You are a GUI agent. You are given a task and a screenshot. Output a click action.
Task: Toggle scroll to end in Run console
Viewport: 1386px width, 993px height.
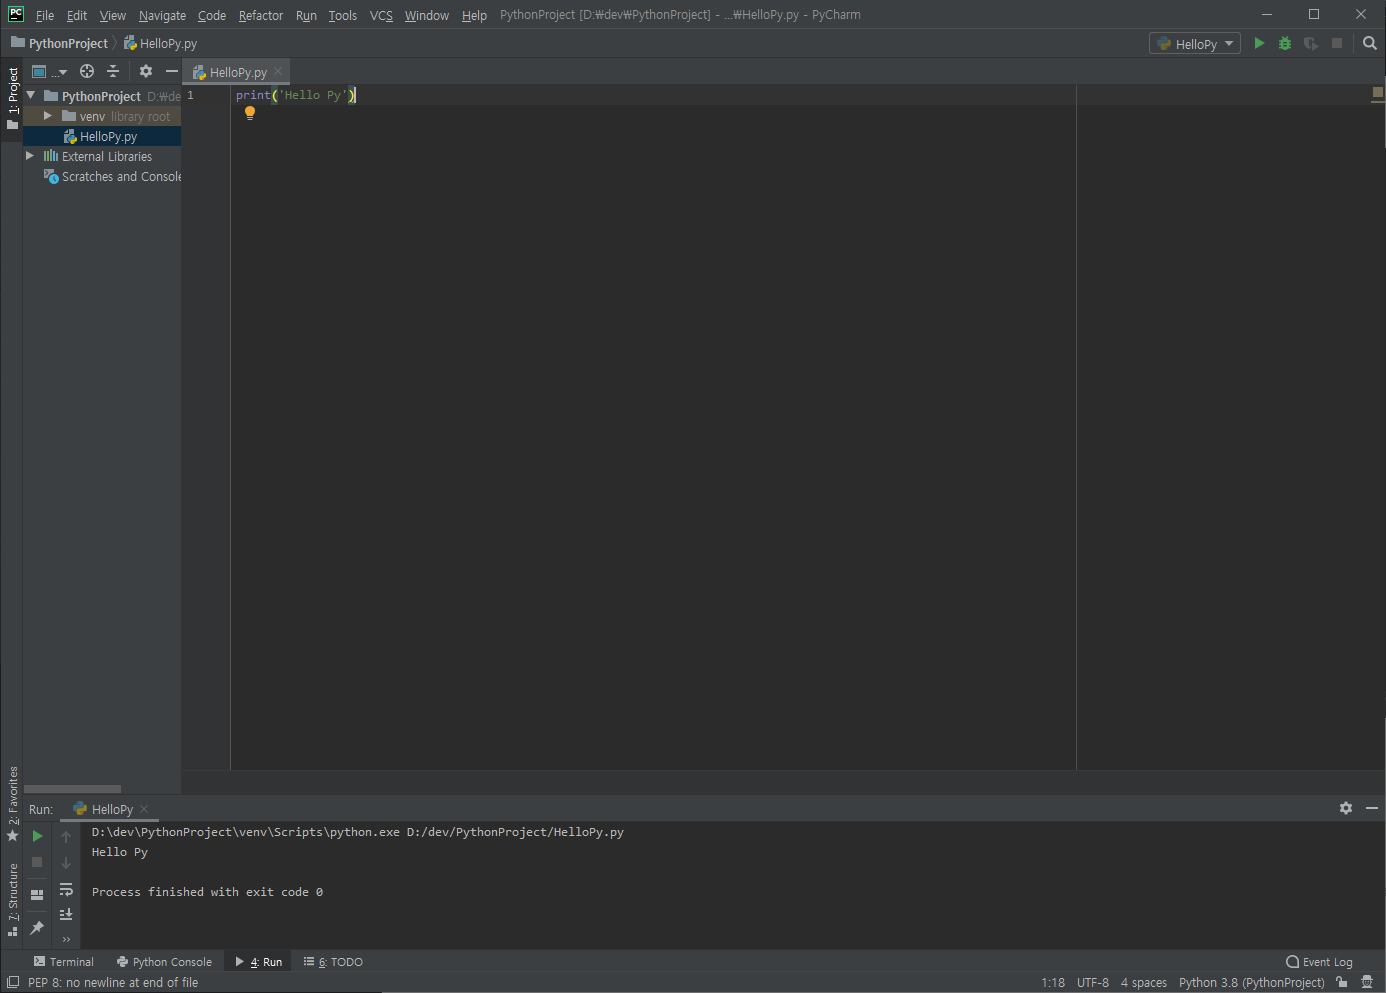66,914
